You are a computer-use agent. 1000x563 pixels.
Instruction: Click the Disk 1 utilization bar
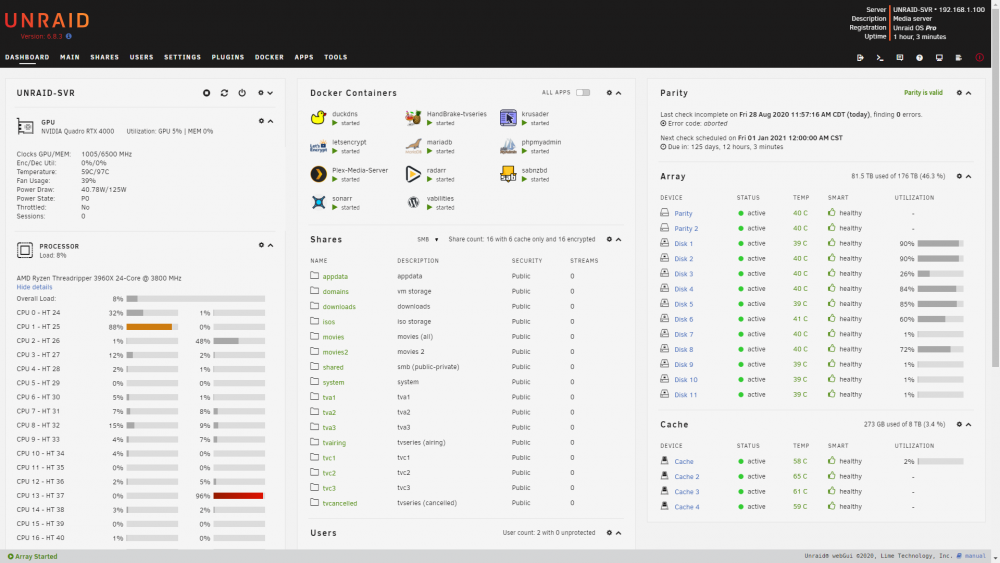coord(940,244)
